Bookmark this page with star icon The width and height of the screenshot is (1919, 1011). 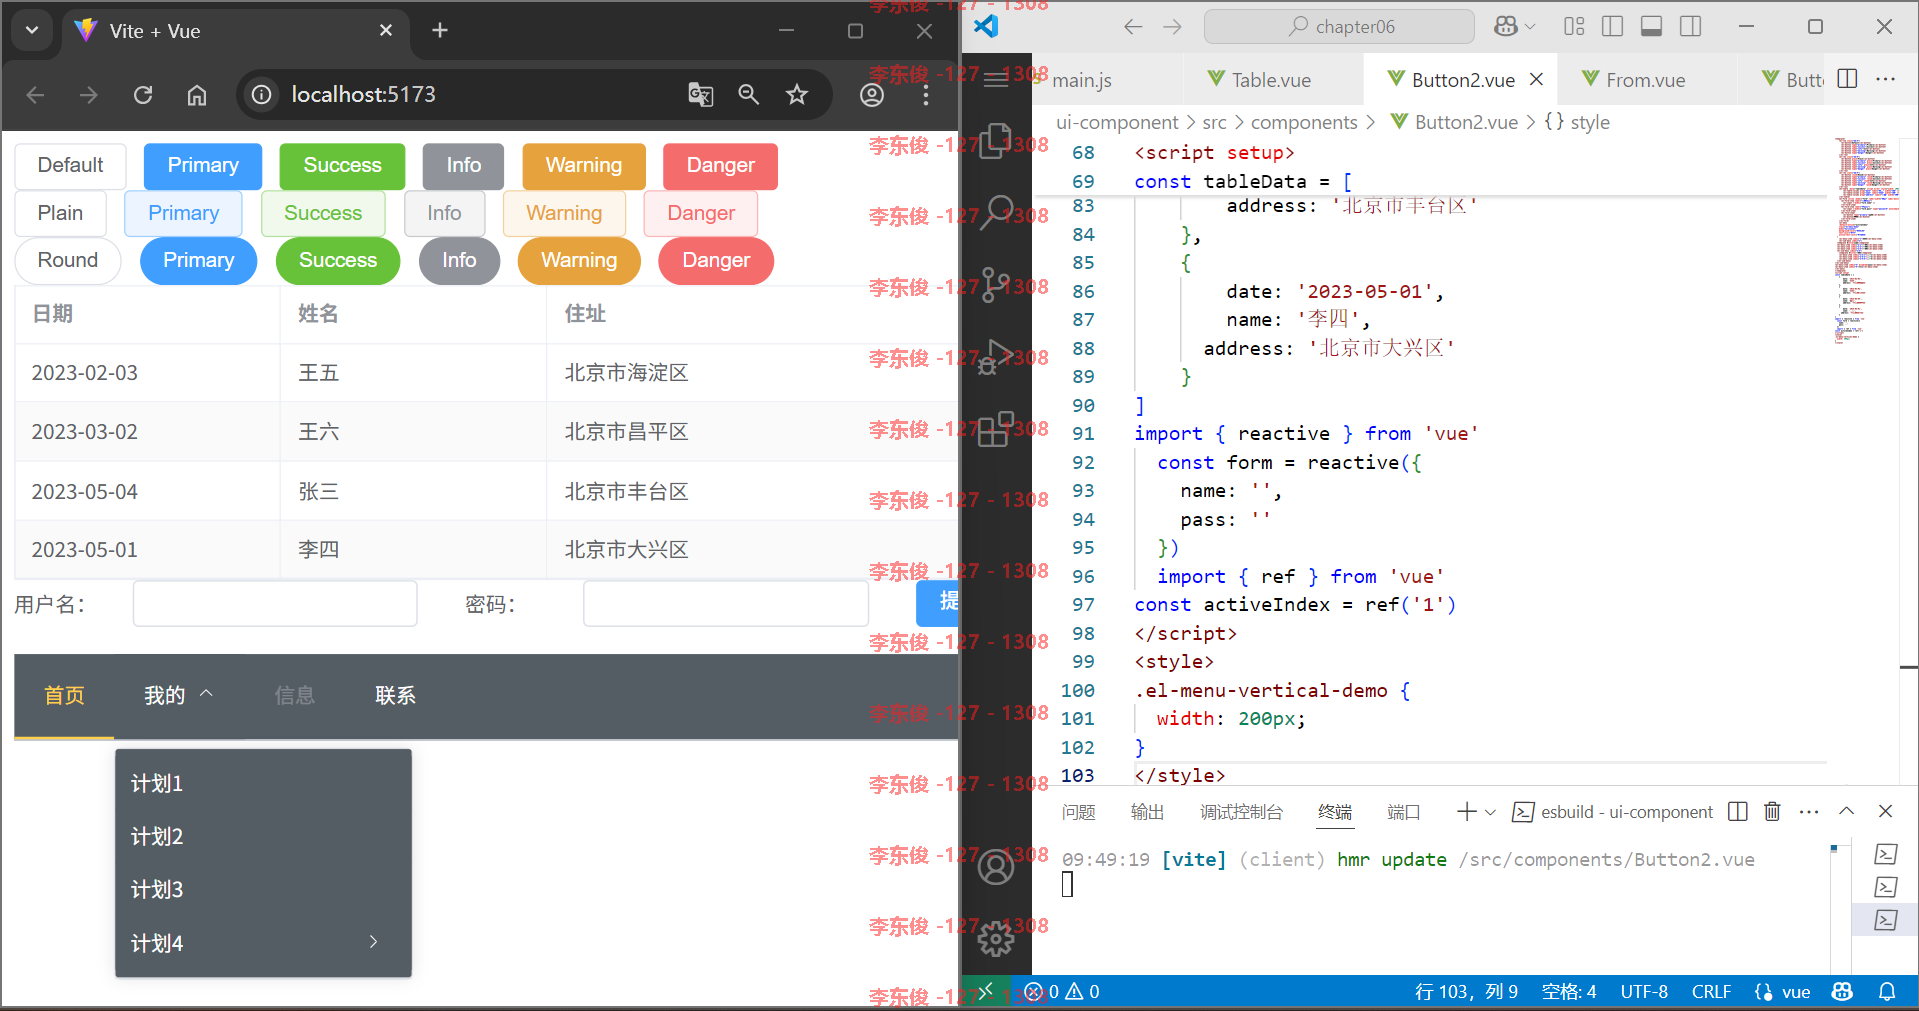tap(796, 95)
